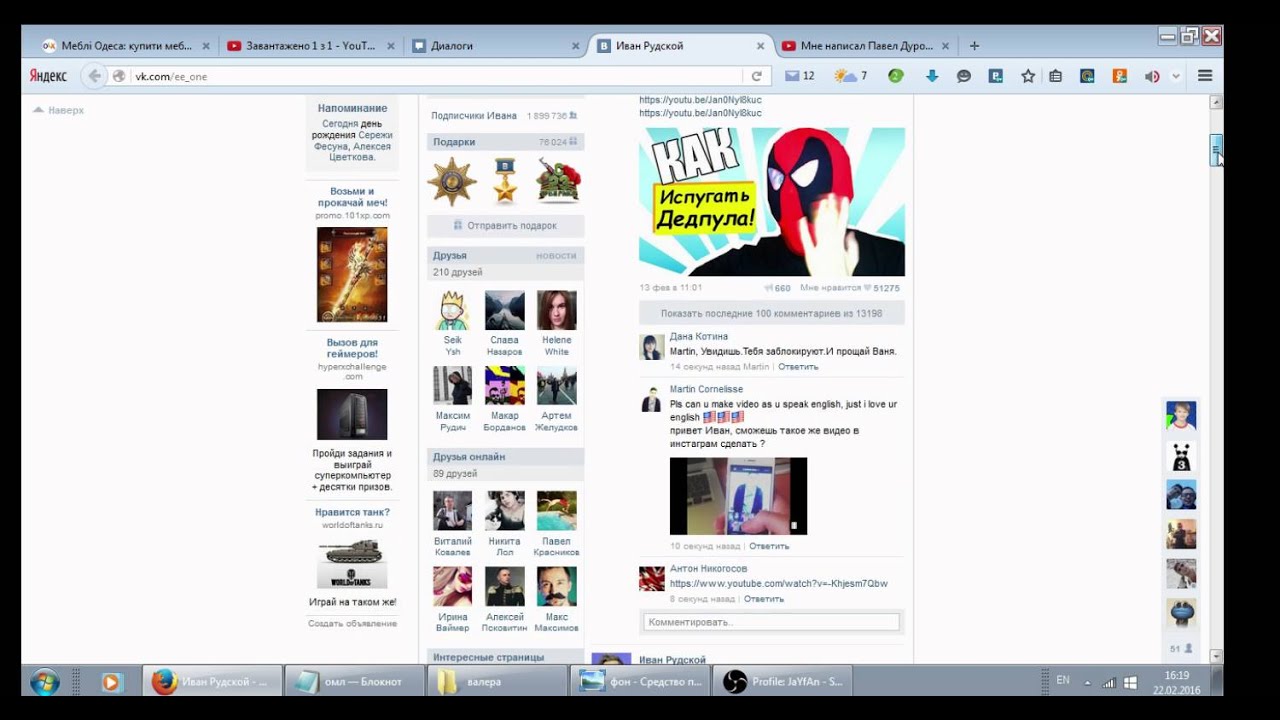Open Дана Котина's profile name
Image resolution: width=1280 pixels, height=720 pixels.
click(699, 337)
